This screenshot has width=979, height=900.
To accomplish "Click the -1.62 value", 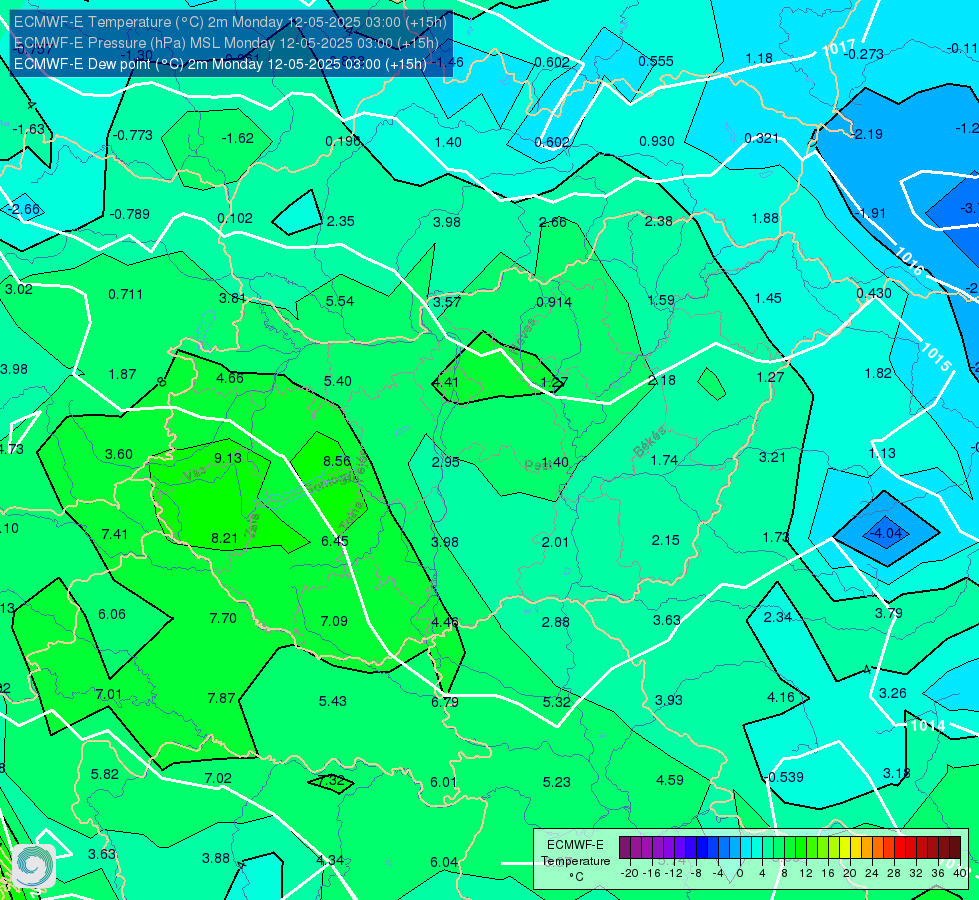I will coord(237,138).
